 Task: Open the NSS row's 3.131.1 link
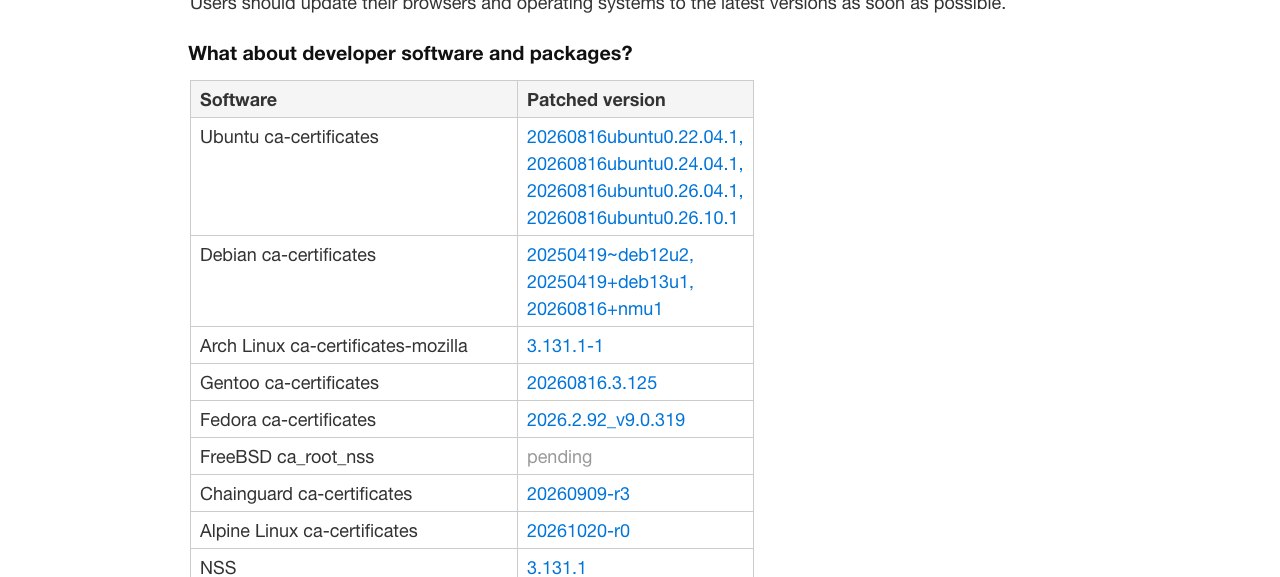(556, 567)
